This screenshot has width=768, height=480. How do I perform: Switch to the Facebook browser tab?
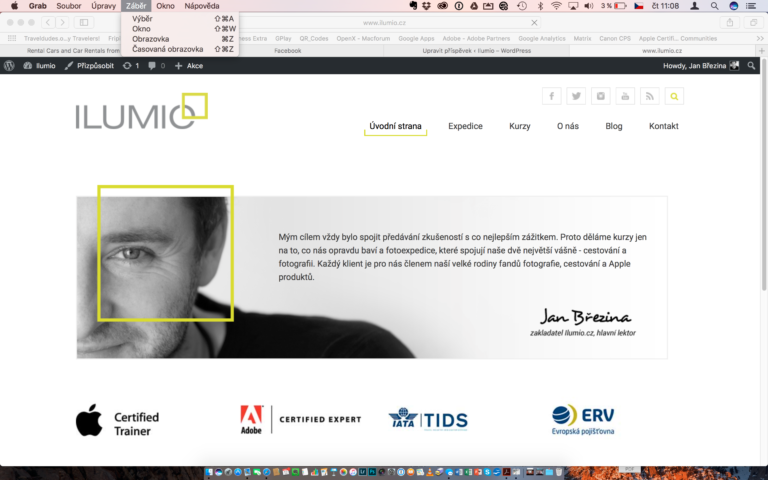click(287, 50)
